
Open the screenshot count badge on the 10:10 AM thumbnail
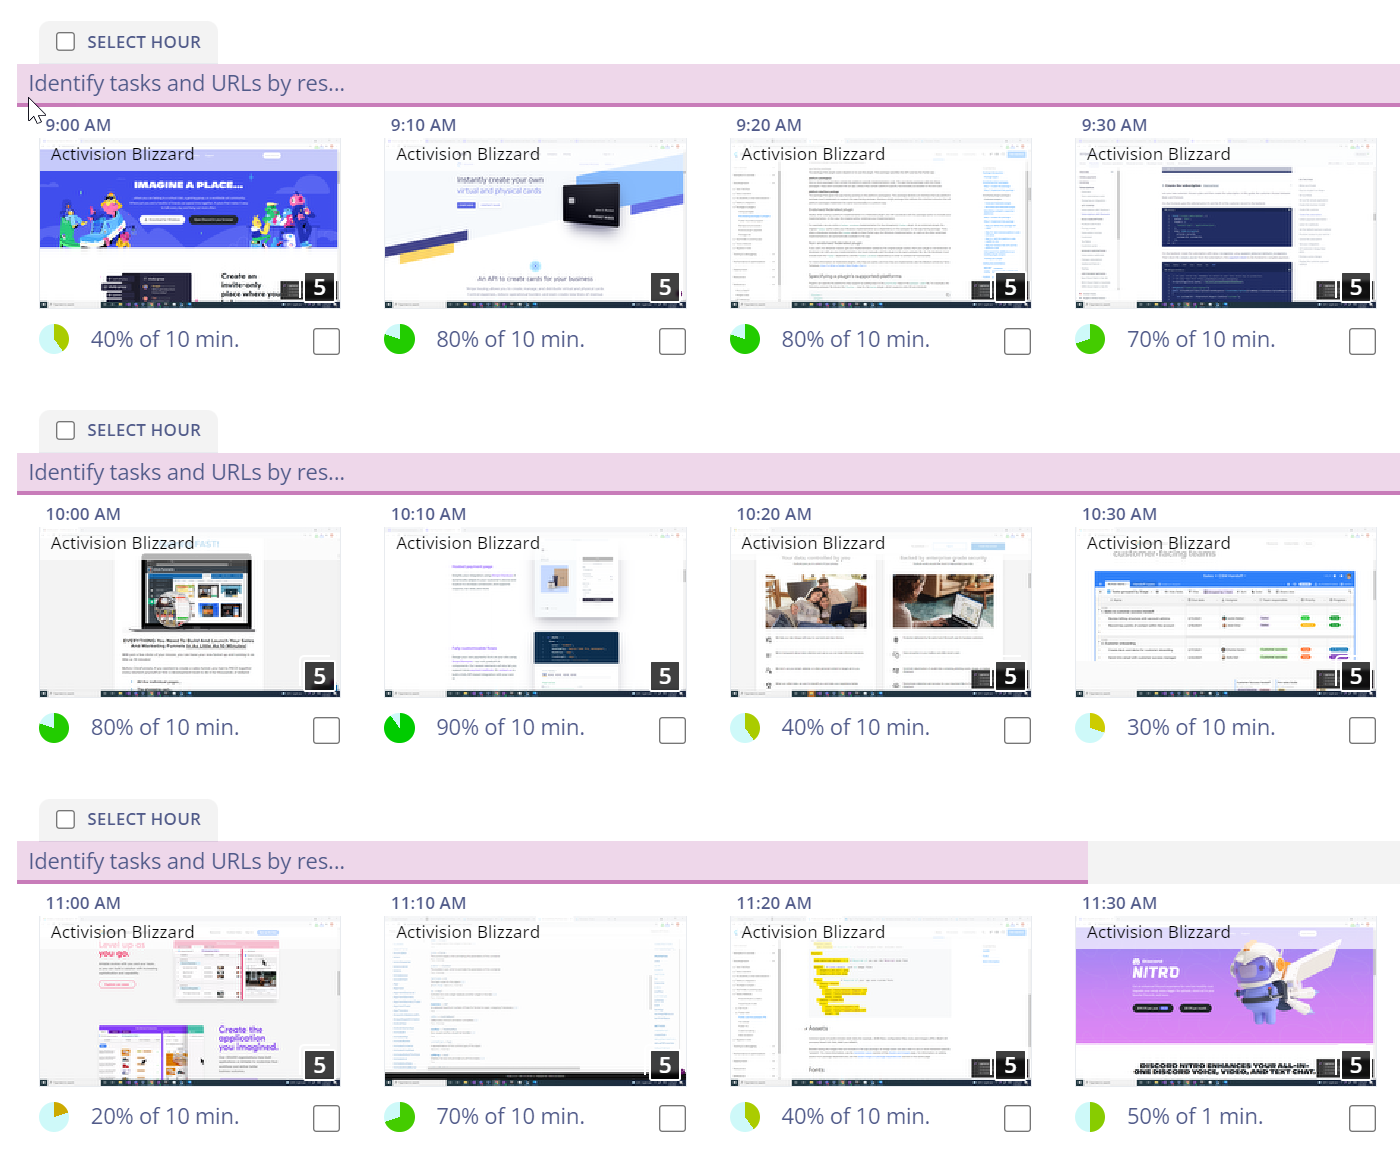(665, 677)
